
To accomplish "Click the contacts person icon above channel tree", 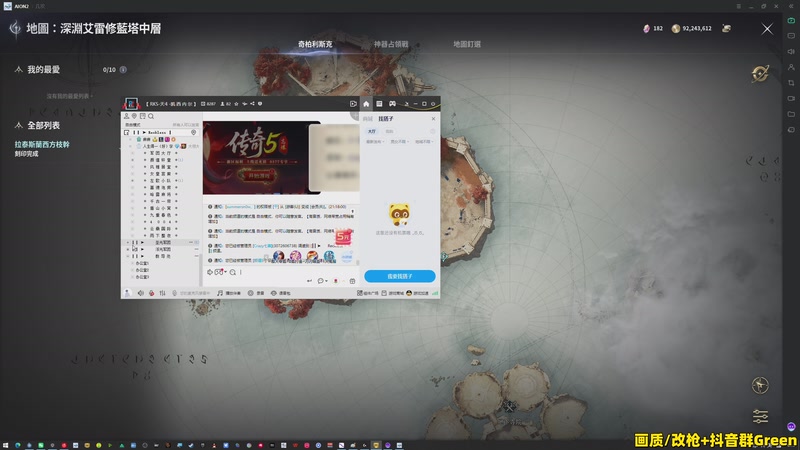I will (126, 116).
